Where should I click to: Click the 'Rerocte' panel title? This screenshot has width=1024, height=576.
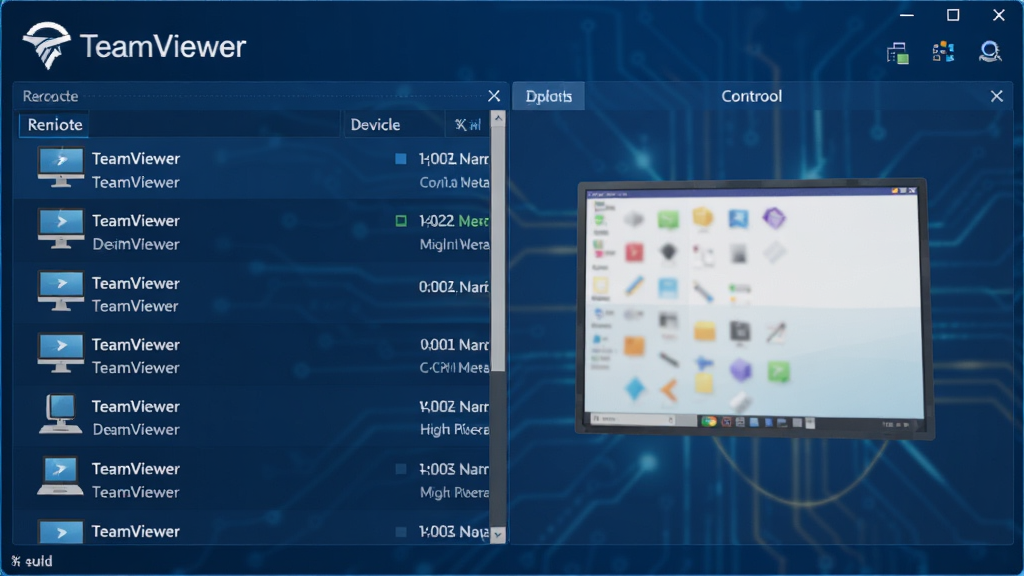point(50,96)
